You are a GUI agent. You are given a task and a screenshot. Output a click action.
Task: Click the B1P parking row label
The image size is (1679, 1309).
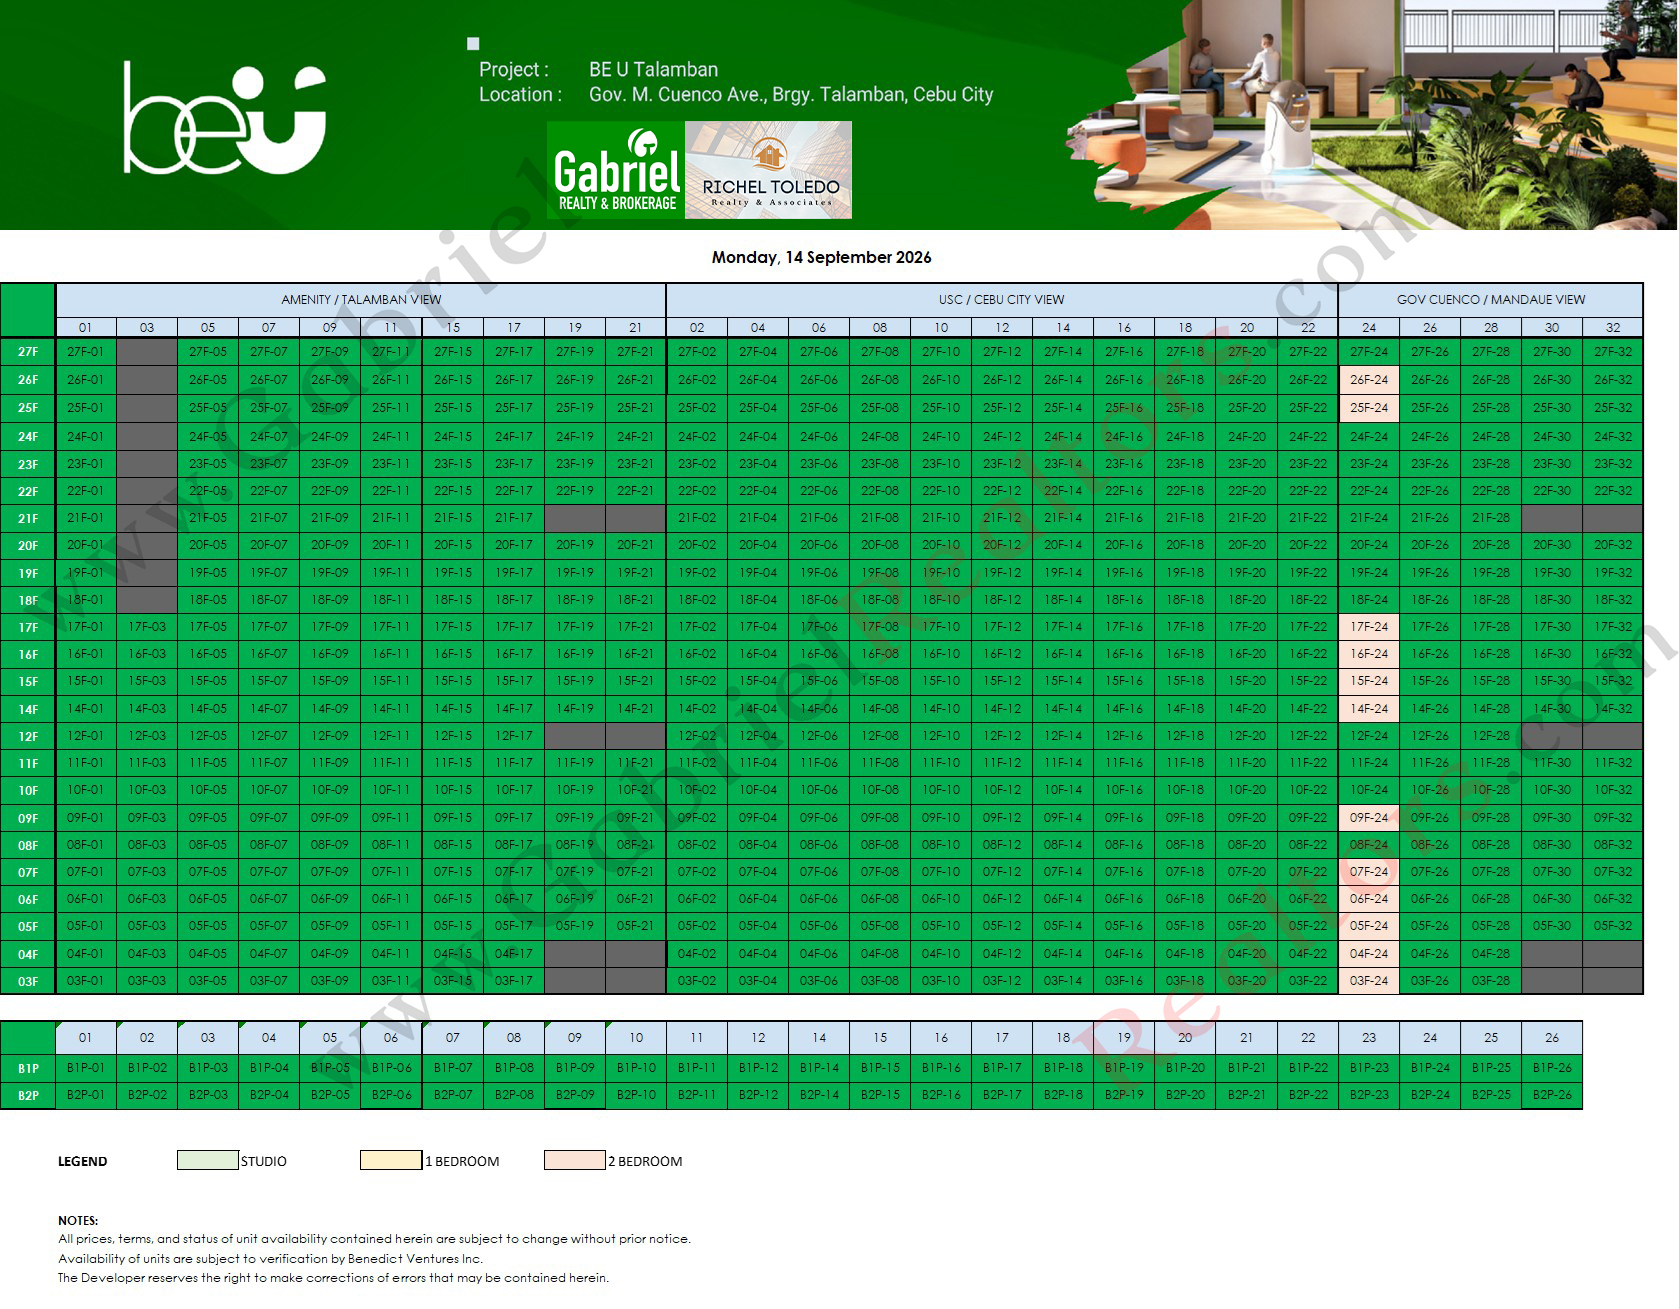click(28, 1068)
